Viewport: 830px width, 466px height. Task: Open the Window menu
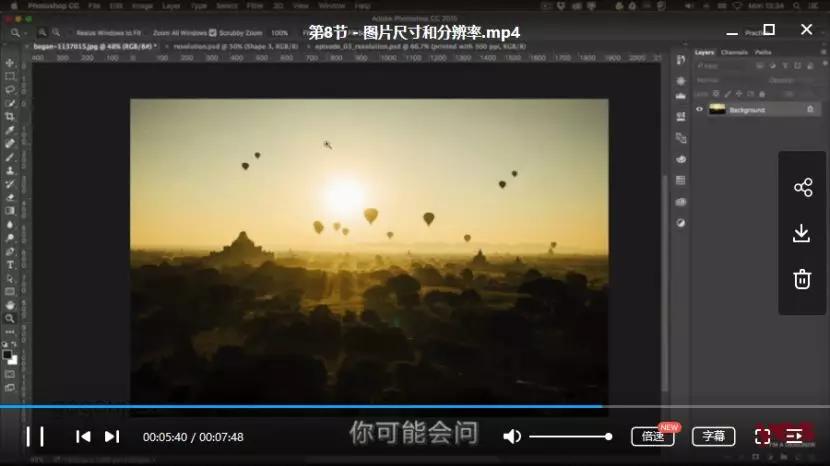[332, 6]
